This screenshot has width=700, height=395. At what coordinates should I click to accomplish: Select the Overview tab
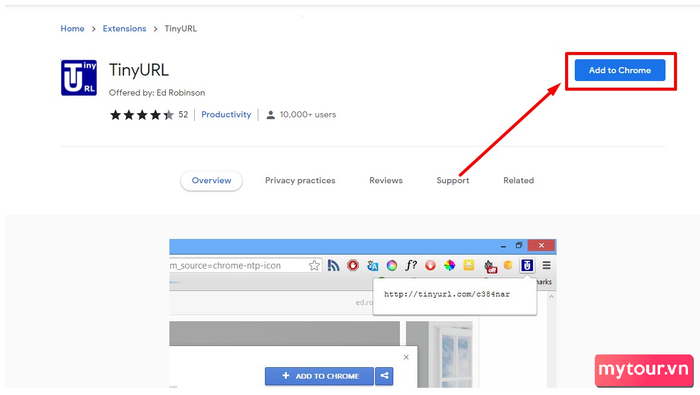coord(212,181)
